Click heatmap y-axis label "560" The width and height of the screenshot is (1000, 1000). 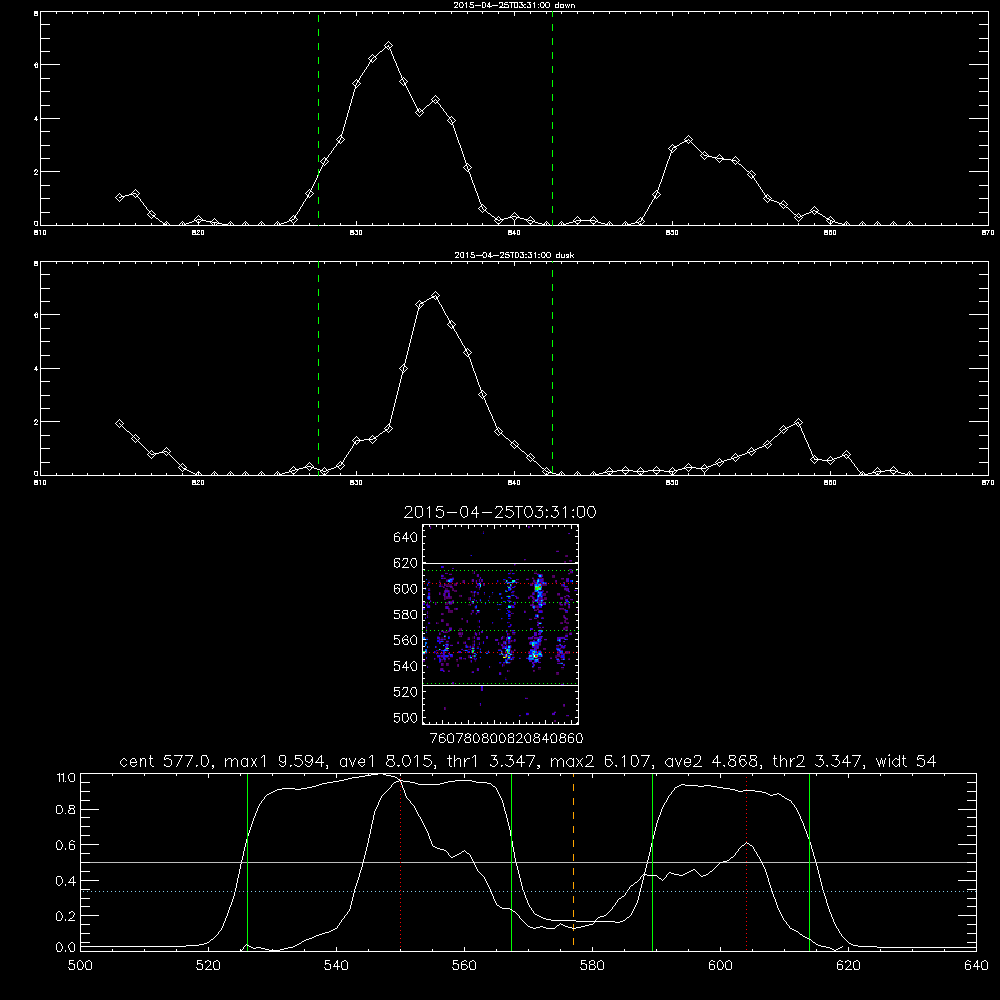click(x=406, y=640)
